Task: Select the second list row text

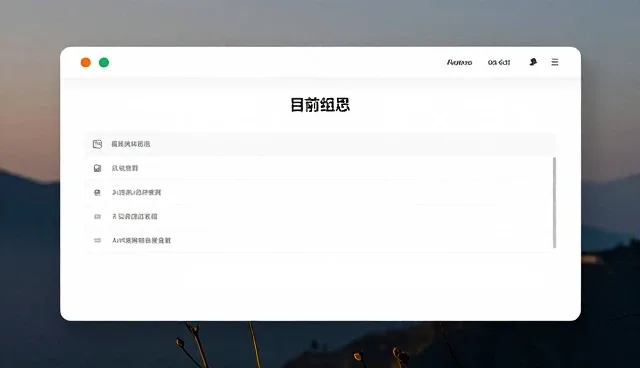Action: [x=125, y=168]
